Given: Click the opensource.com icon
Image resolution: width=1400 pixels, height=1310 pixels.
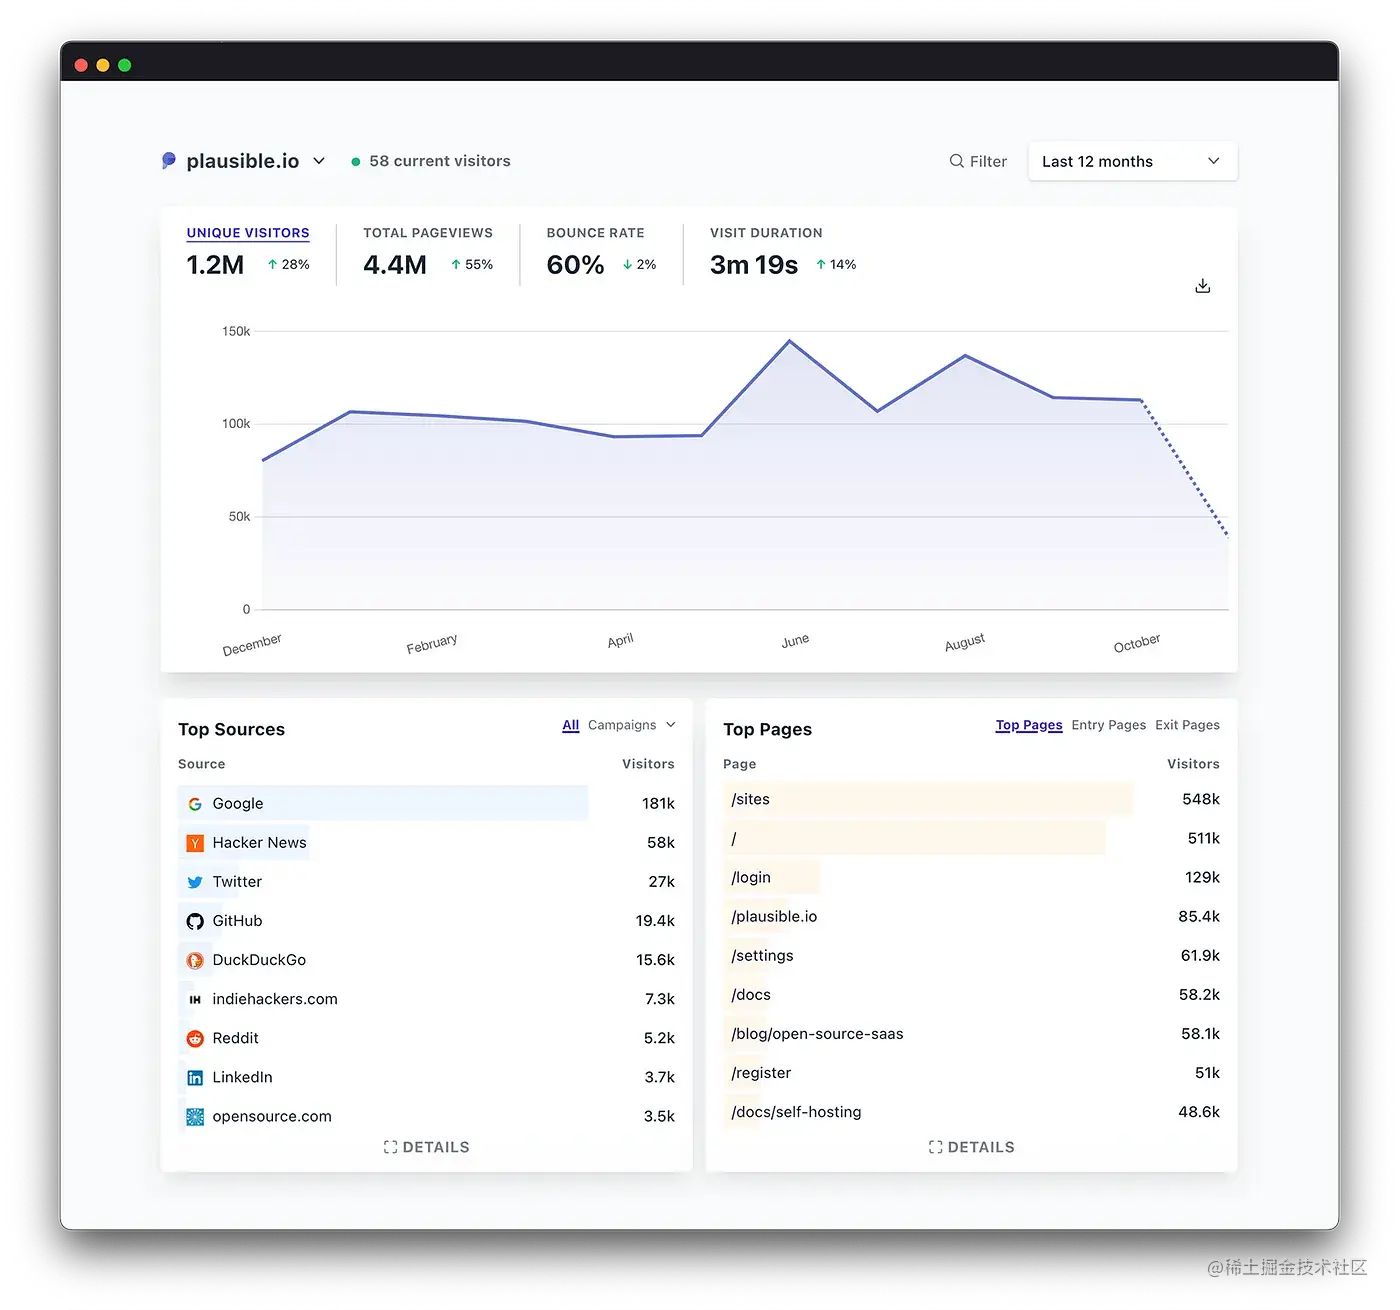Looking at the screenshot, I should (x=195, y=1116).
